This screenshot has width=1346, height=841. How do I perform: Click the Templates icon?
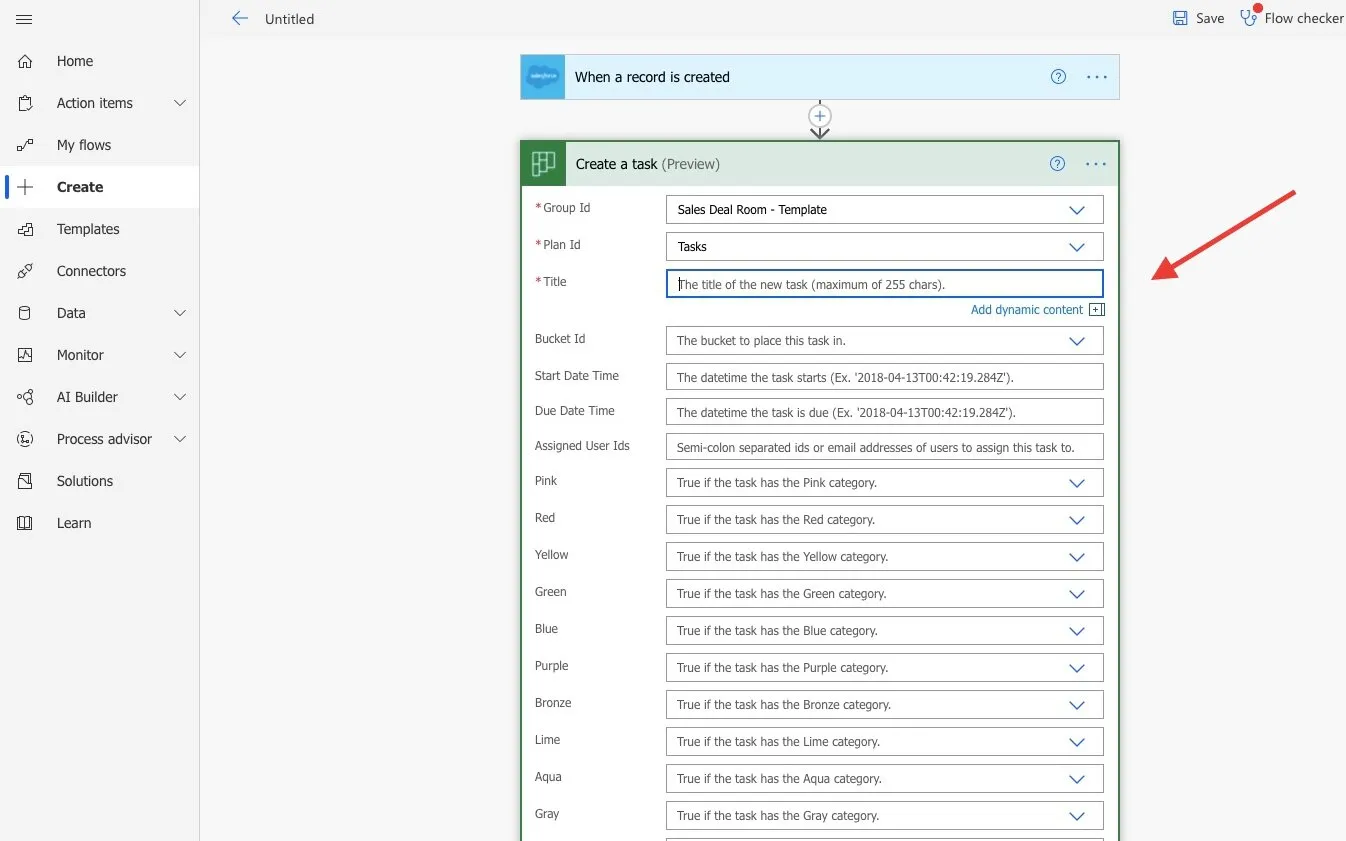tap(25, 229)
